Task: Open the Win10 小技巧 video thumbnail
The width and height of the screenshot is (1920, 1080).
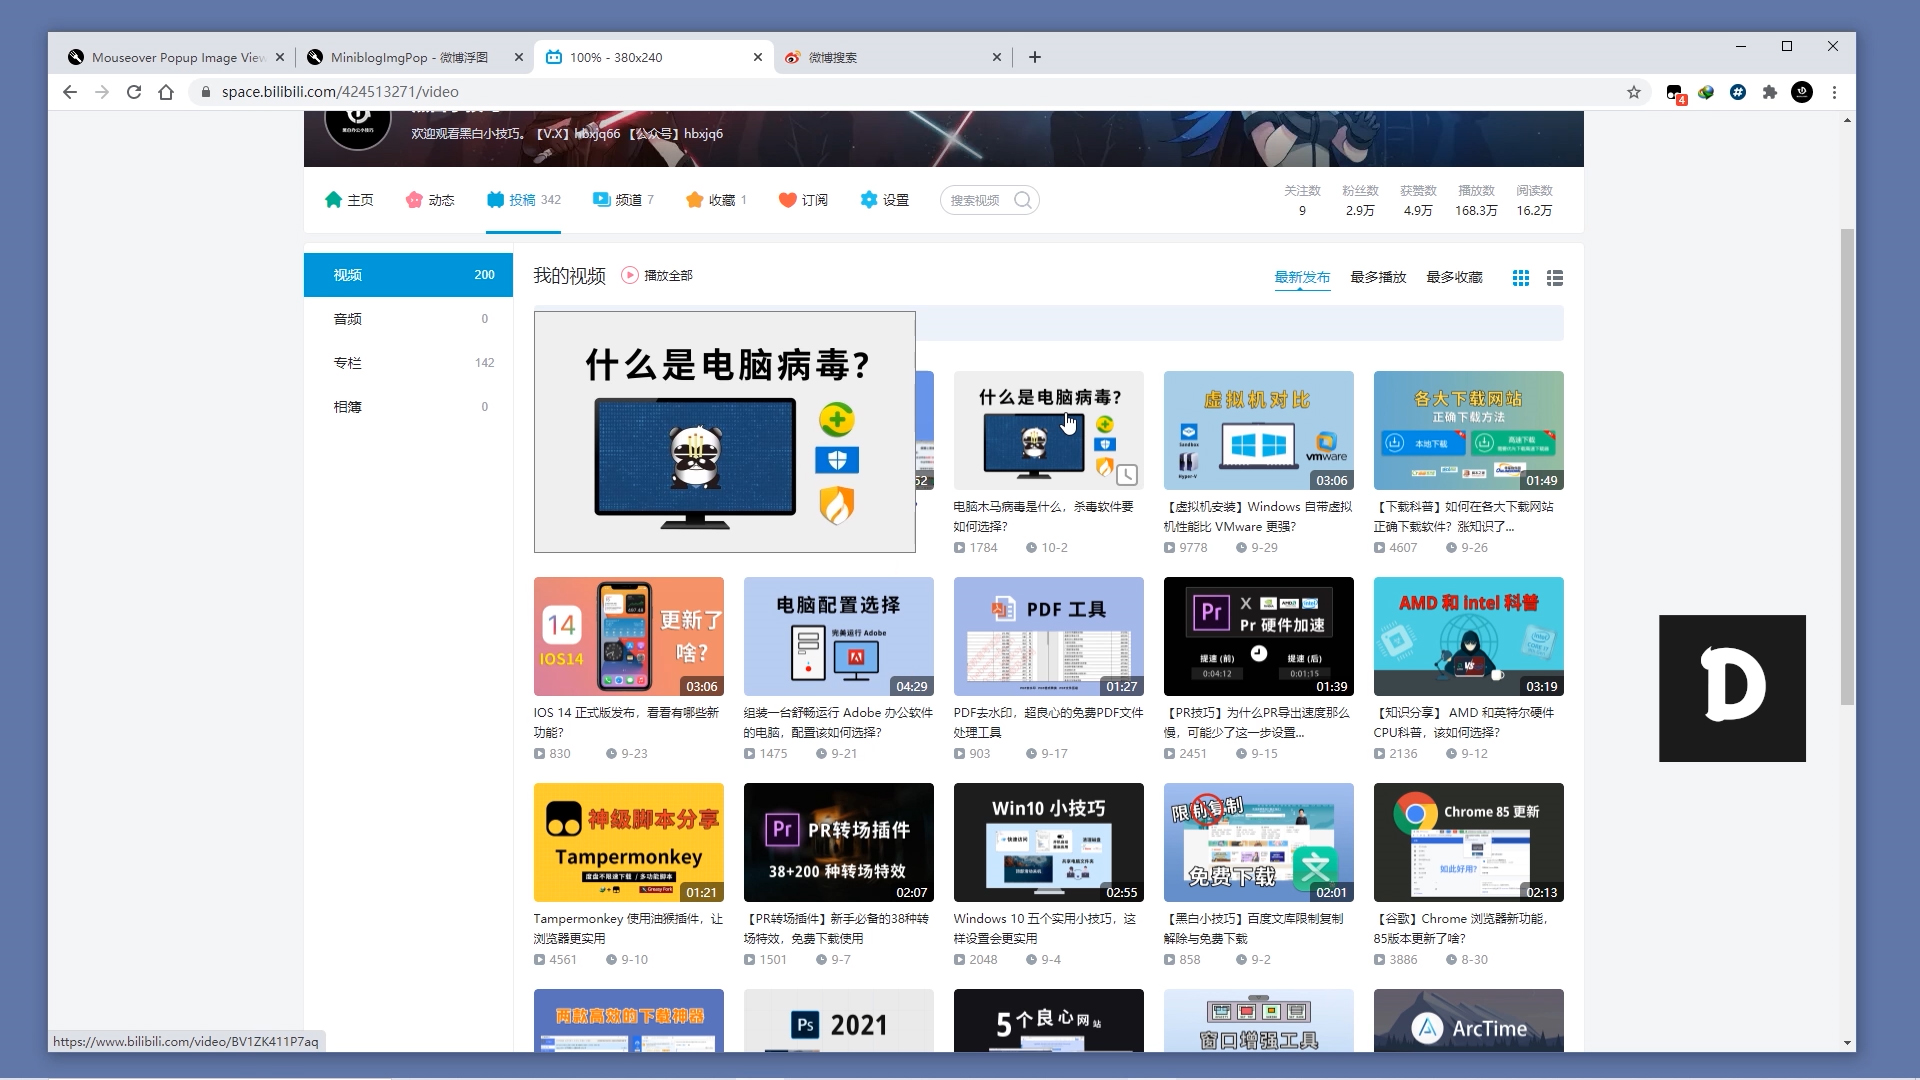Action: (x=1048, y=842)
